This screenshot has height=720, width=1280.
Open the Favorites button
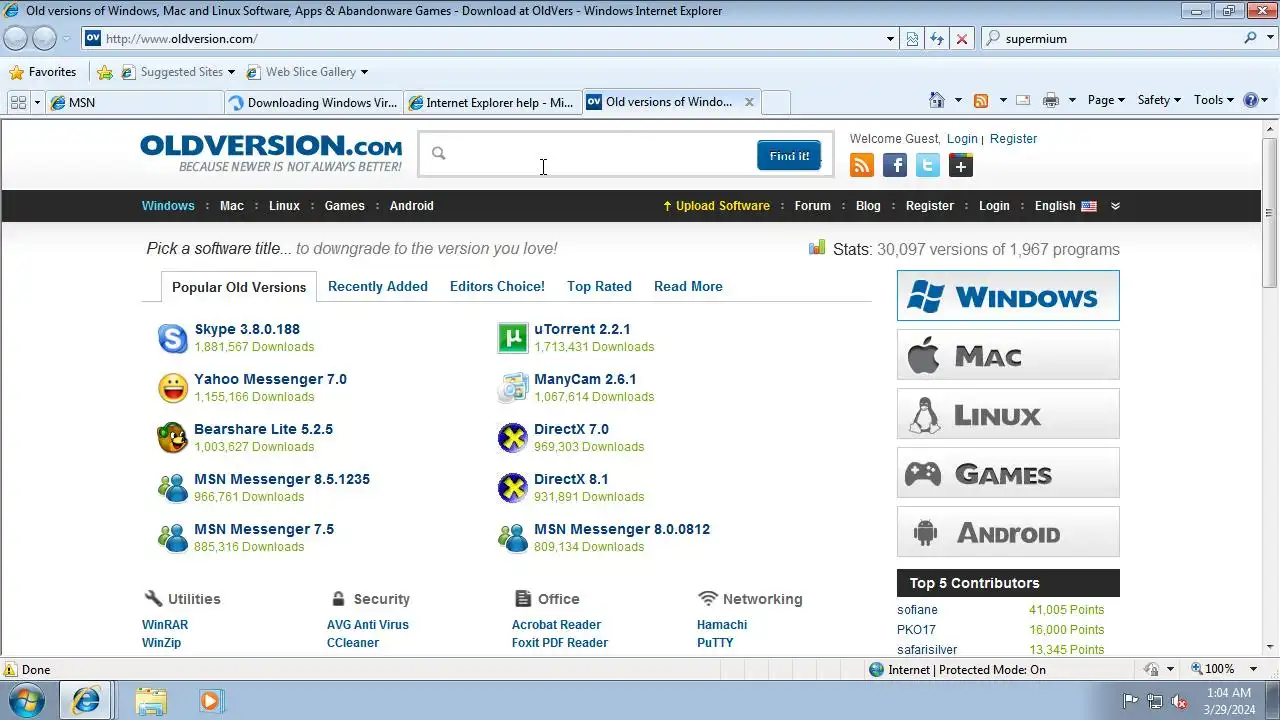coord(42,72)
